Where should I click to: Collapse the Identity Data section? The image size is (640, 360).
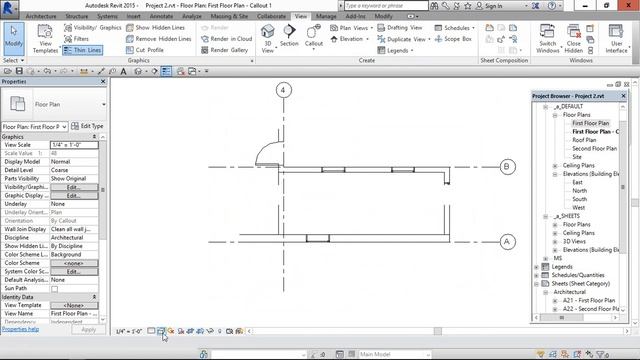click(x=94, y=297)
